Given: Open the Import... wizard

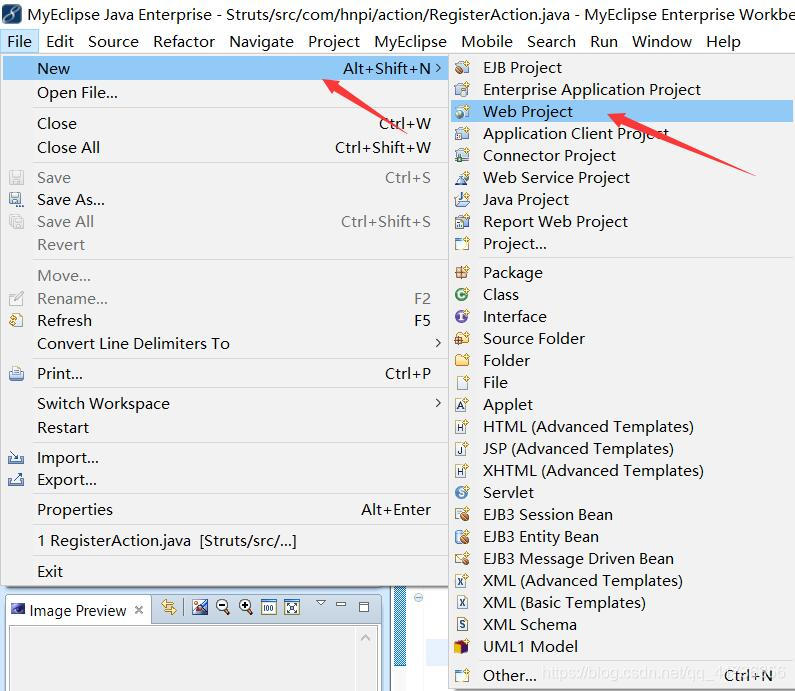Looking at the screenshot, I should pyautogui.click(x=226, y=458).
